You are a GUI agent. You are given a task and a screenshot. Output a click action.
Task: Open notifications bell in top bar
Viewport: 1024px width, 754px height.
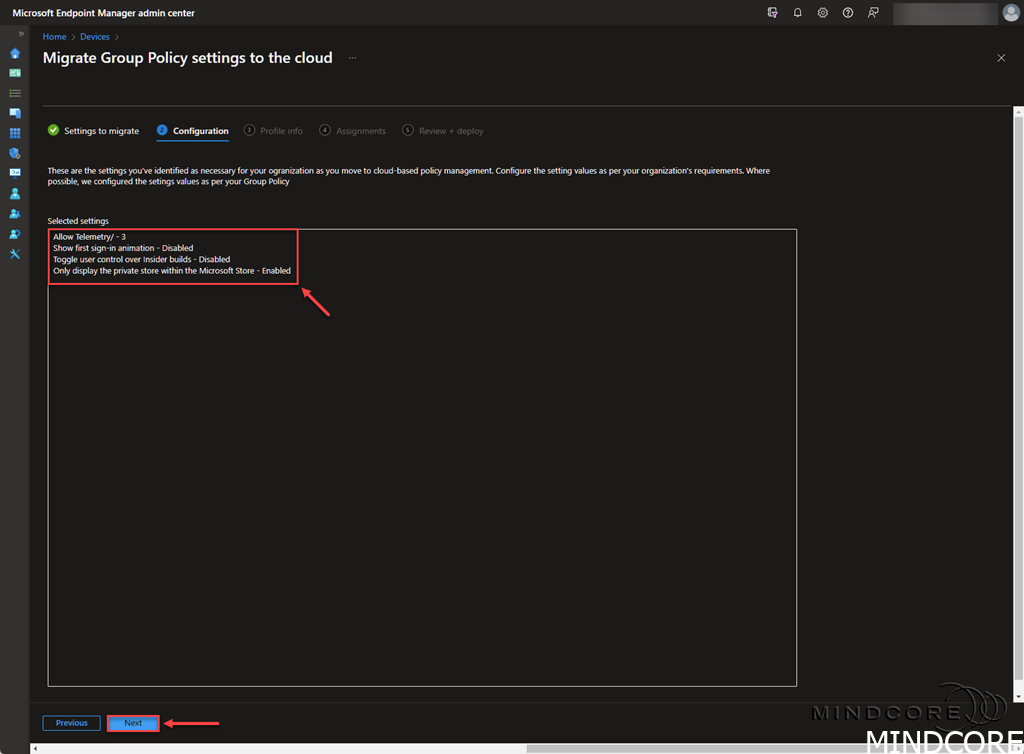(798, 13)
